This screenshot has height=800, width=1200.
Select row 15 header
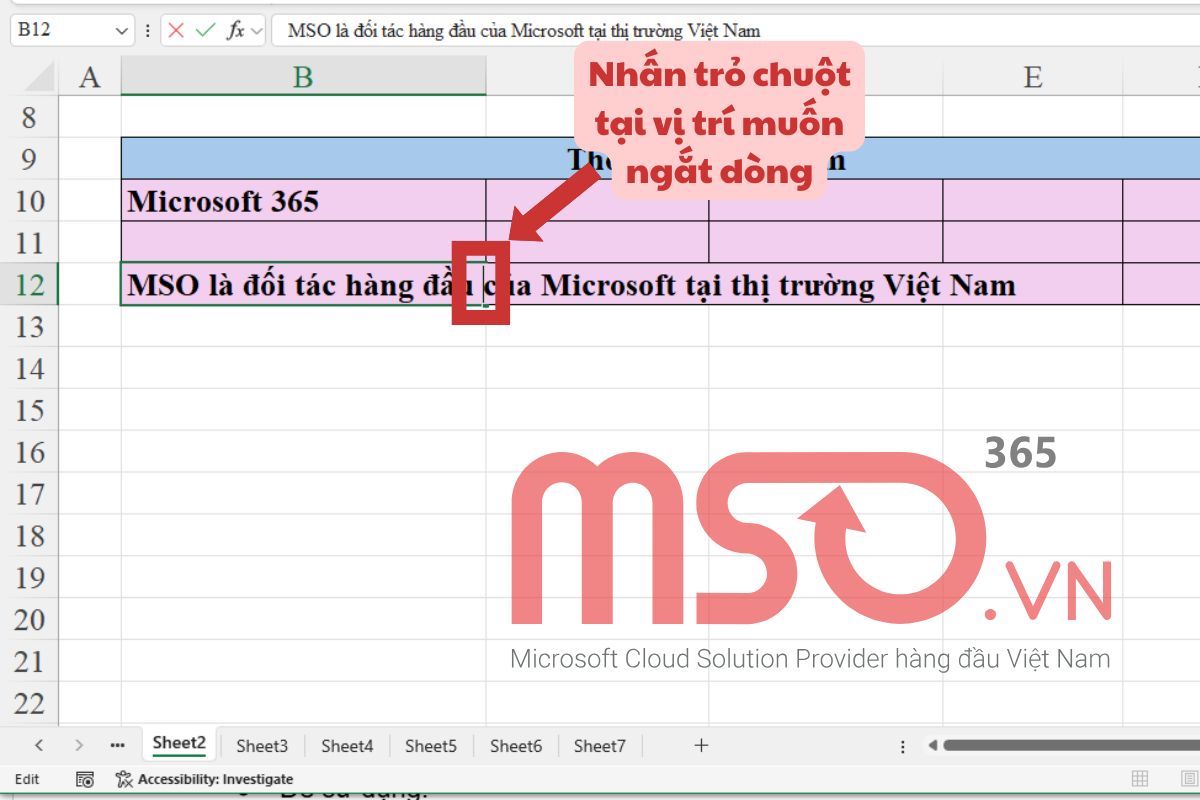coord(29,410)
